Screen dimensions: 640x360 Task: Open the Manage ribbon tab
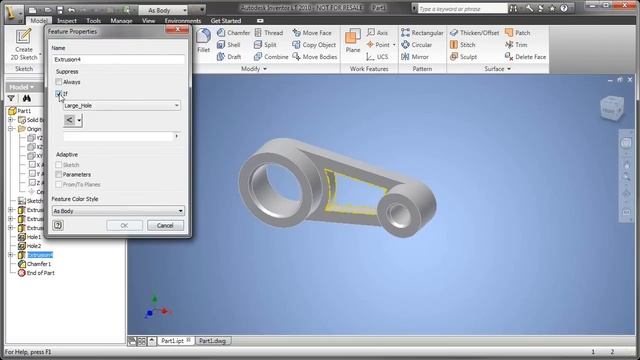tap(121, 21)
